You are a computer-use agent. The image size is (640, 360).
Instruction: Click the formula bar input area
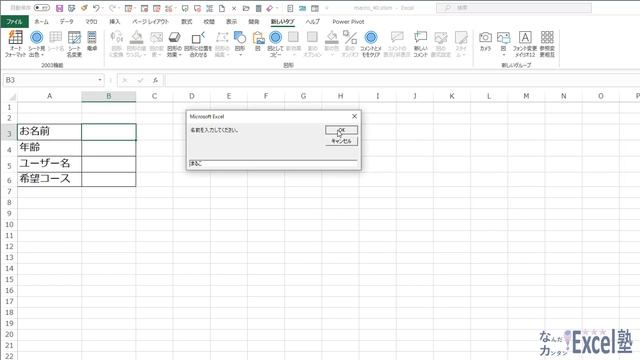click(x=402, y=80)
